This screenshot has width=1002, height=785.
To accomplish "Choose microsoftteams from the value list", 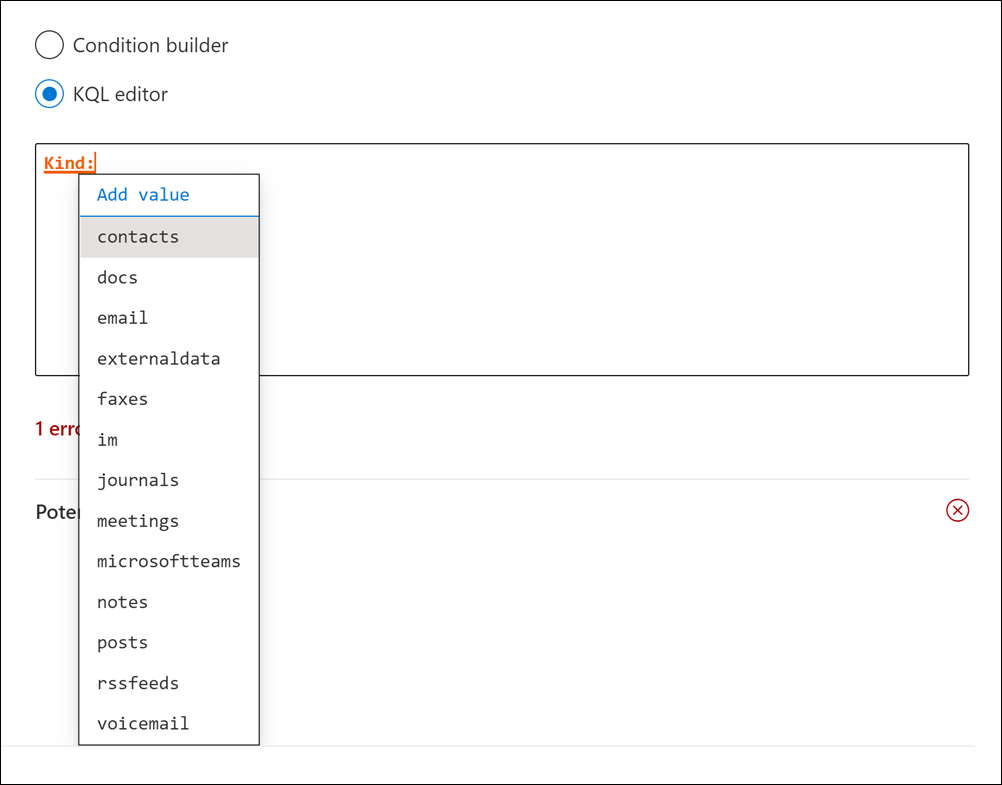I will 168,561.
